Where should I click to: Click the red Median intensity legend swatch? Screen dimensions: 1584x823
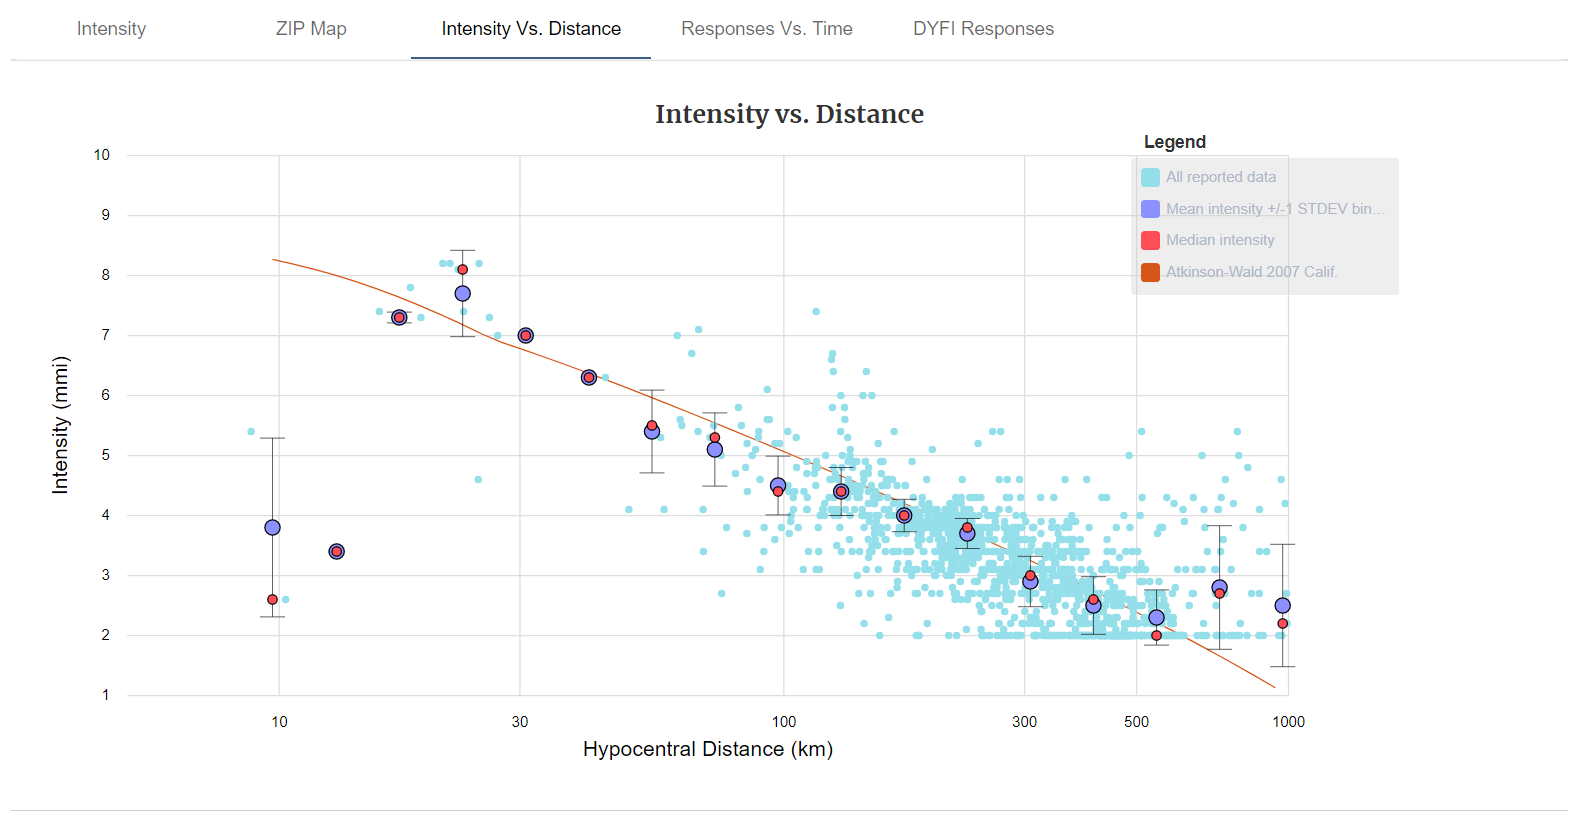pyautogui.click(x=1151, y=240)
